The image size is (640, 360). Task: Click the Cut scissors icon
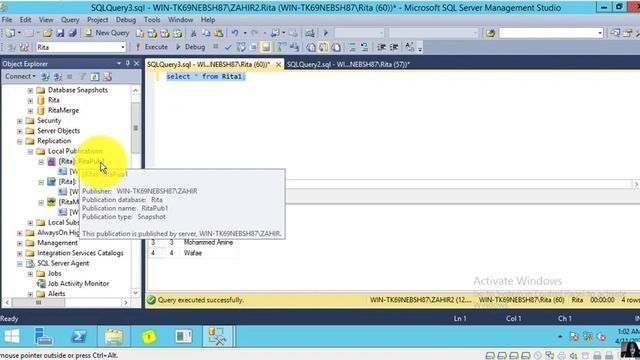(193, 33)
